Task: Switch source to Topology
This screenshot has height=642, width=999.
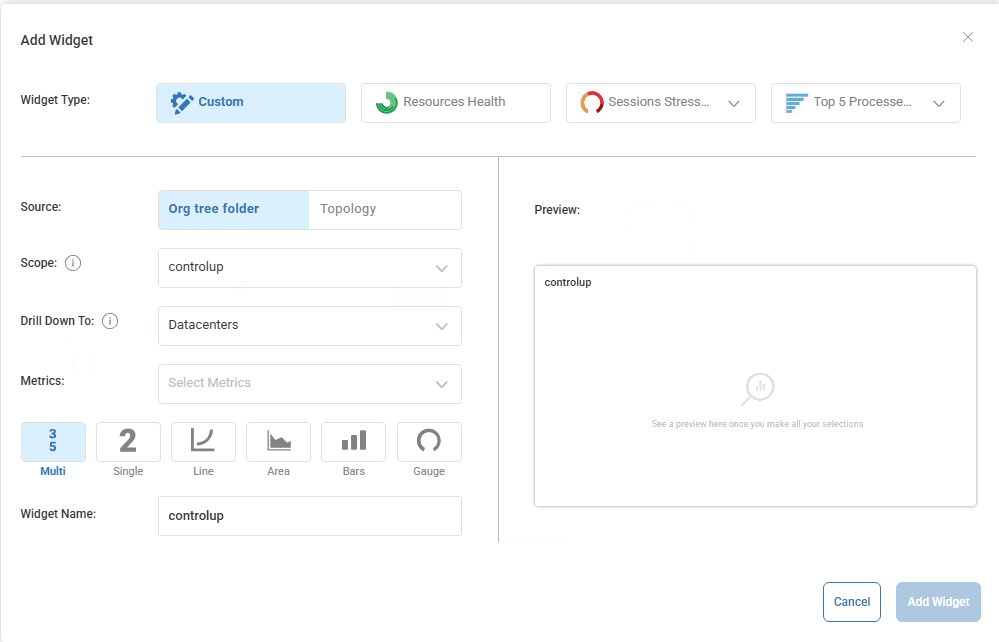Action: tap(349, 209)
